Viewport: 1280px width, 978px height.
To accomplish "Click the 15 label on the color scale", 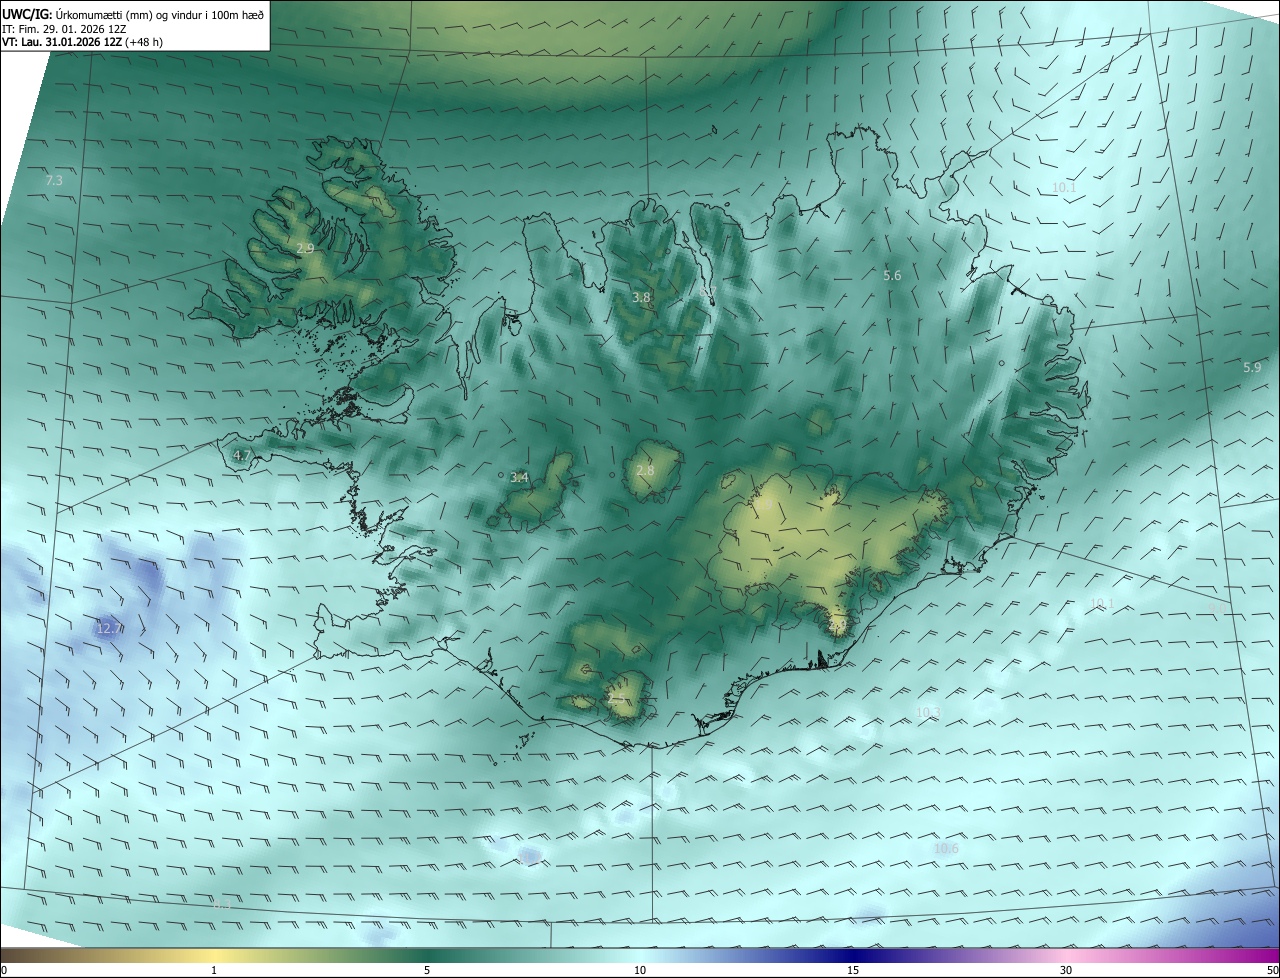I will click(x=853, y=970).
